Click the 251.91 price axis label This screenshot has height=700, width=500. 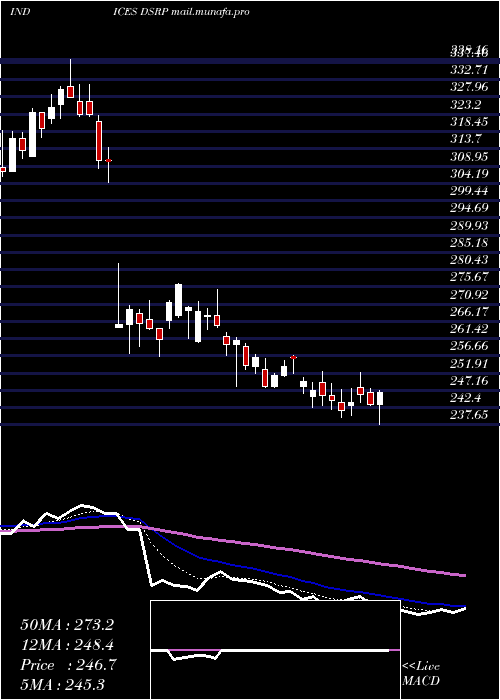pyautogui.click(x=470, y=364)
